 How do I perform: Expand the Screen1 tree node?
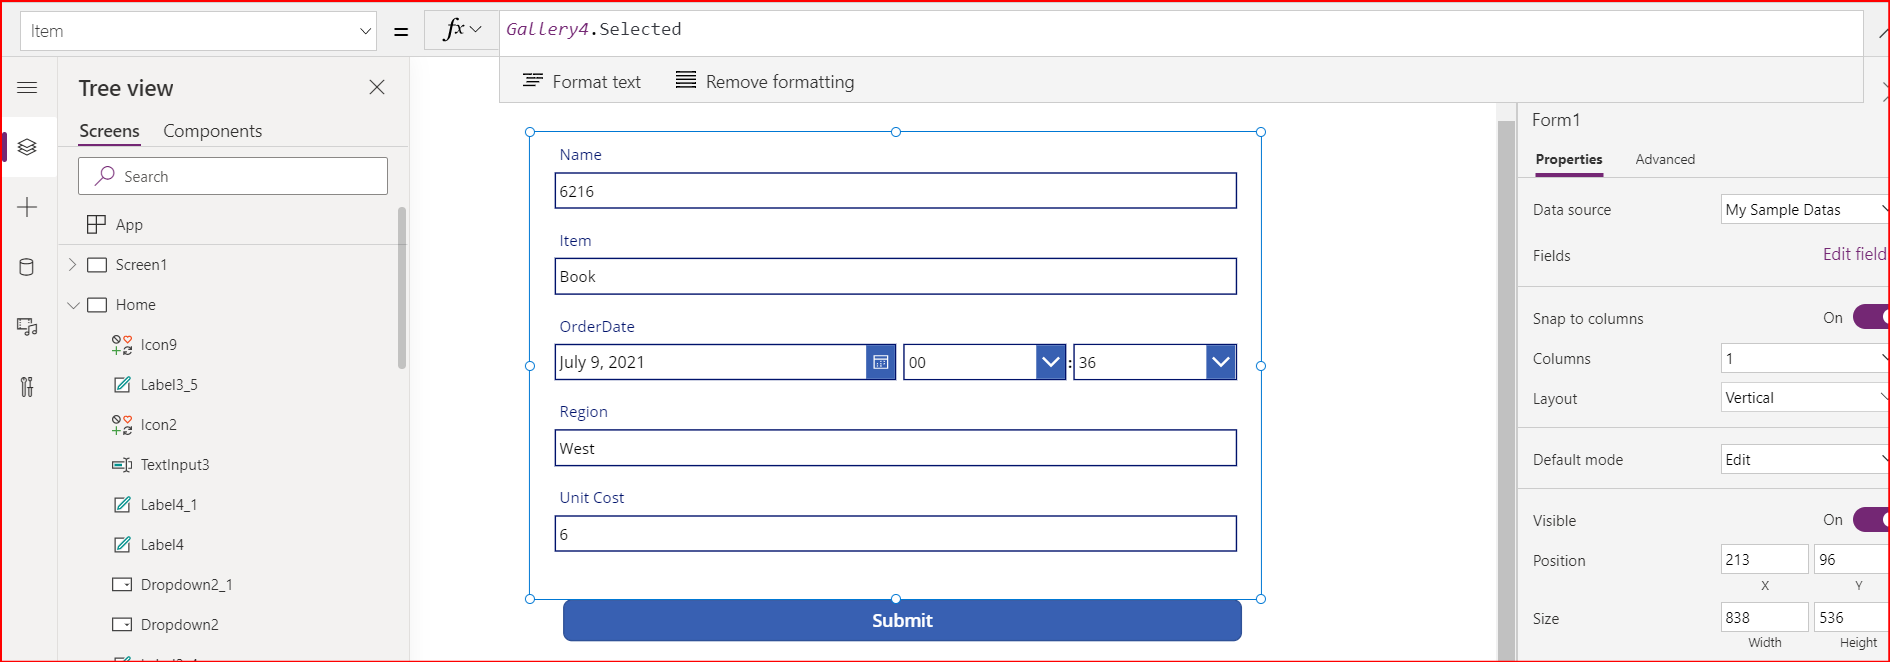click(x=72, y=264)
